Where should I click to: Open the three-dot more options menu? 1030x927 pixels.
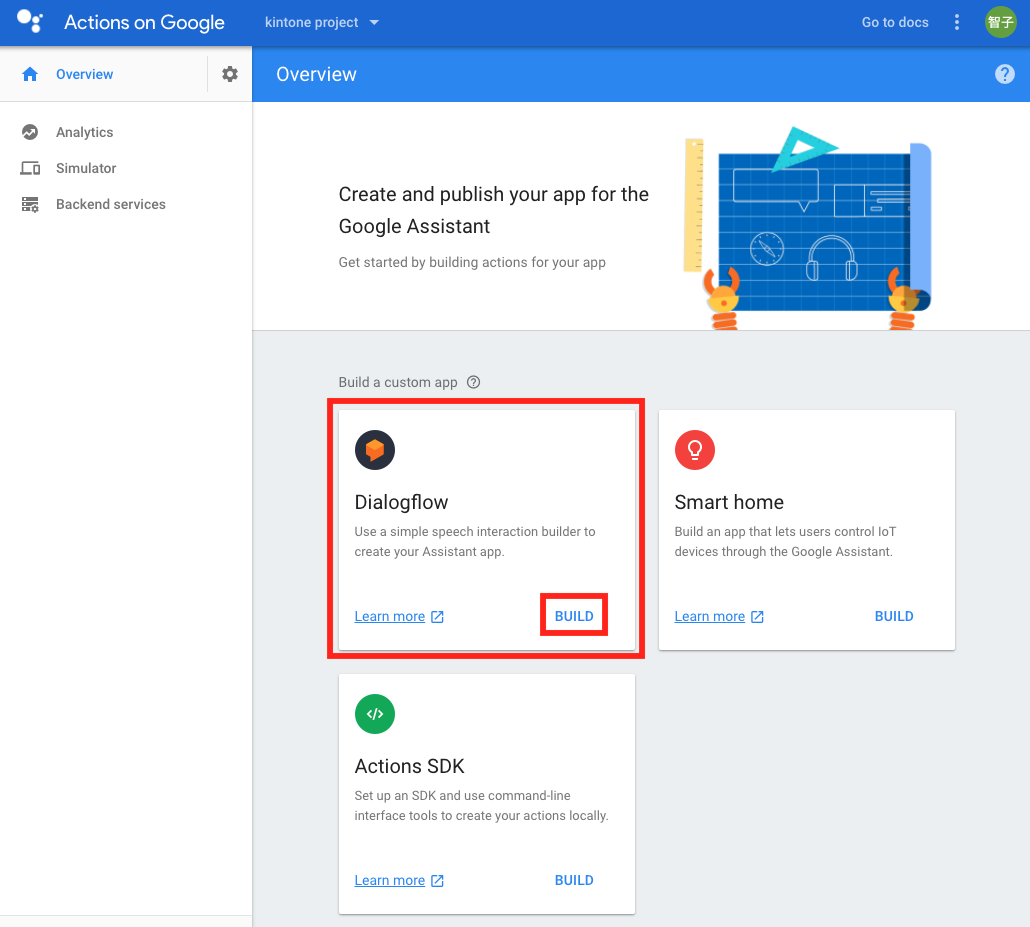(x=956, y=22)
